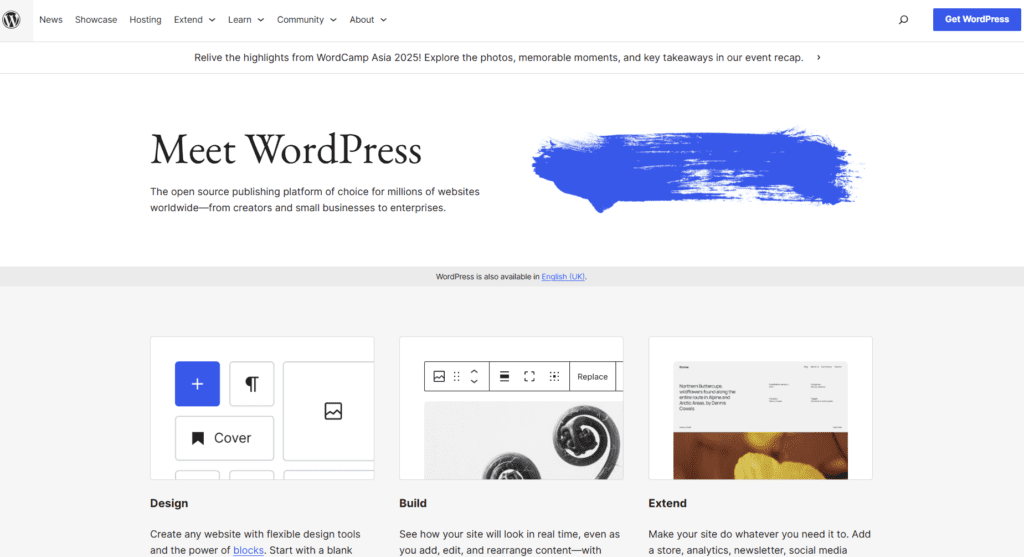The height and width of the screenshot is (557, 1024).
Task: Click the Extend card site preview thumbnail
Action: (x=760, y=421)
